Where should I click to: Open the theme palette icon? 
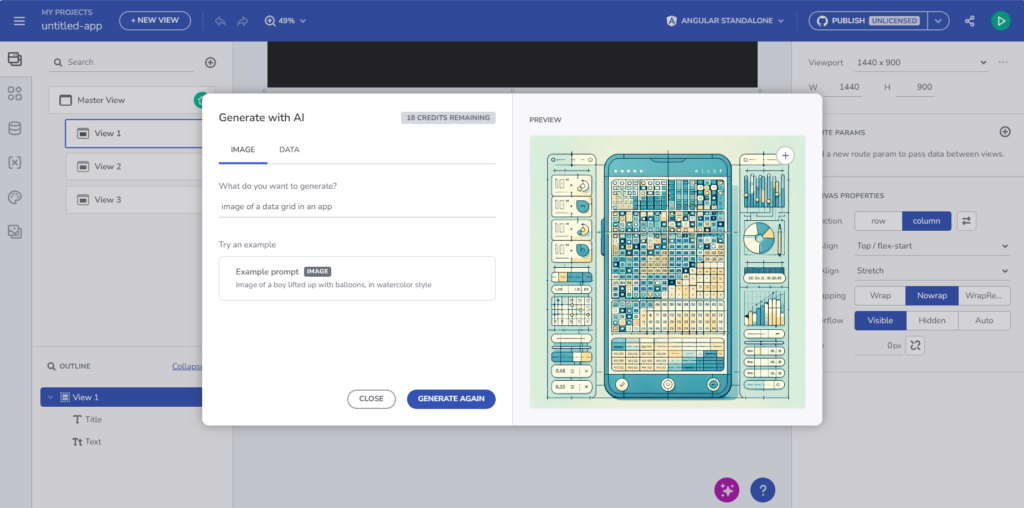pyautogui.click(x=14, y=197)
